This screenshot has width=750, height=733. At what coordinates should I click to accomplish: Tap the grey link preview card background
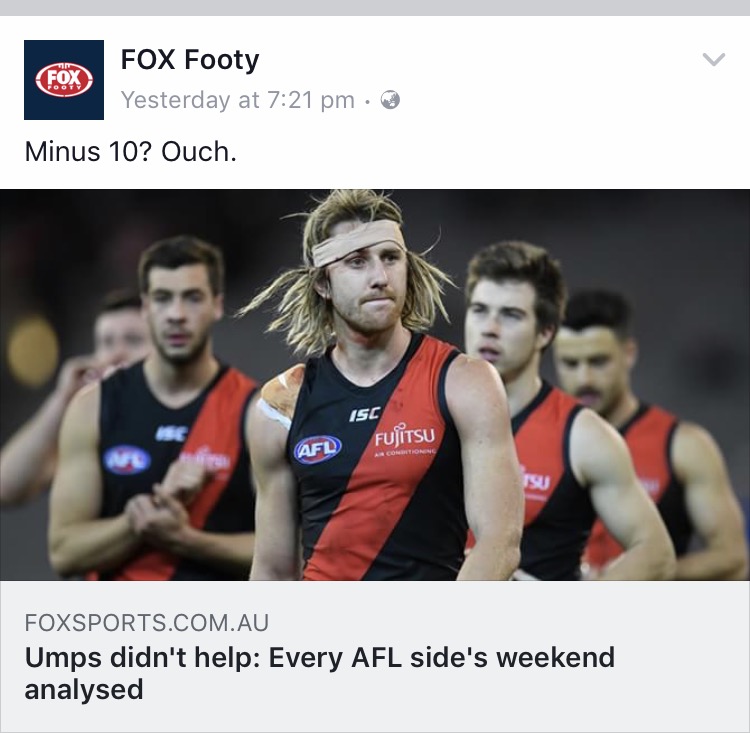point(375,656)
